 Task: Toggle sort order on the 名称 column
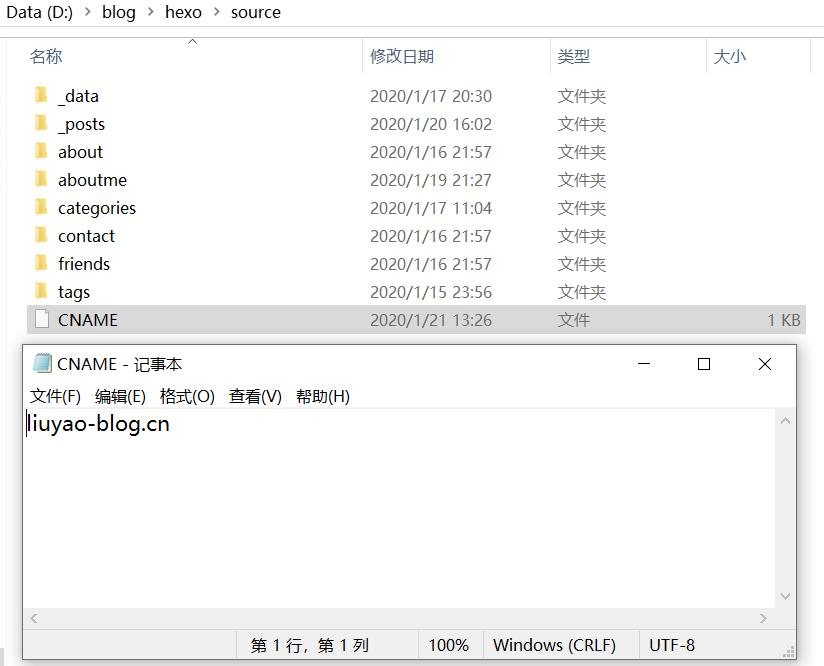[46, 57]
